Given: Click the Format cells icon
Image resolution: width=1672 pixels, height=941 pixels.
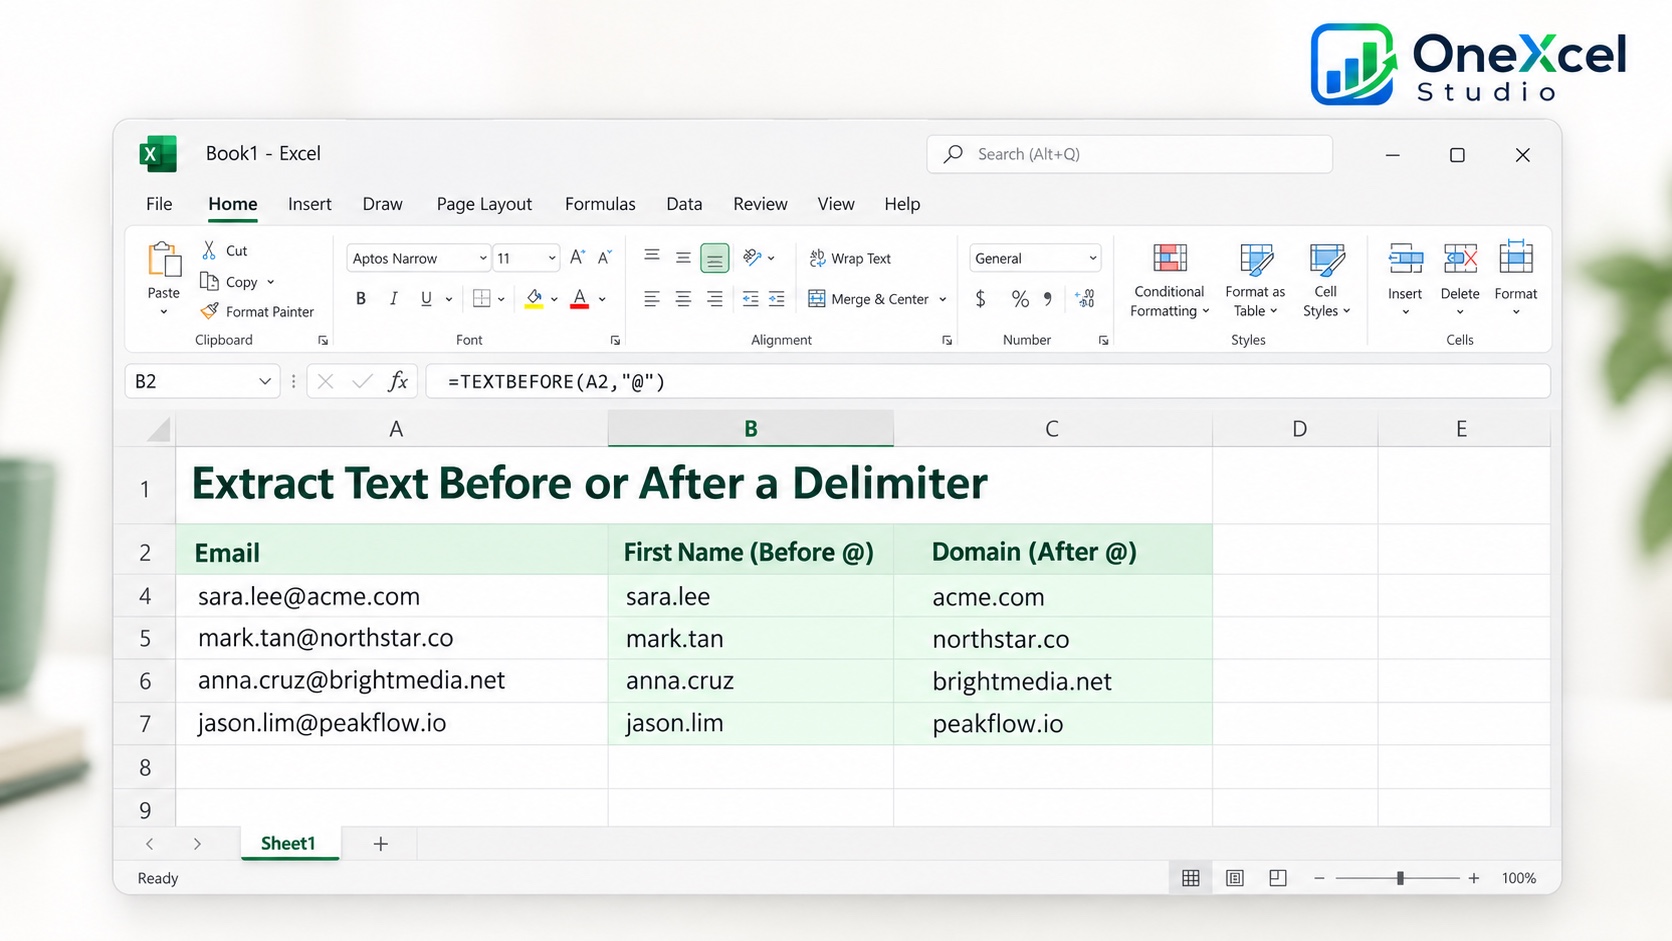Looking at the screenshot, I should point(1516,258).
